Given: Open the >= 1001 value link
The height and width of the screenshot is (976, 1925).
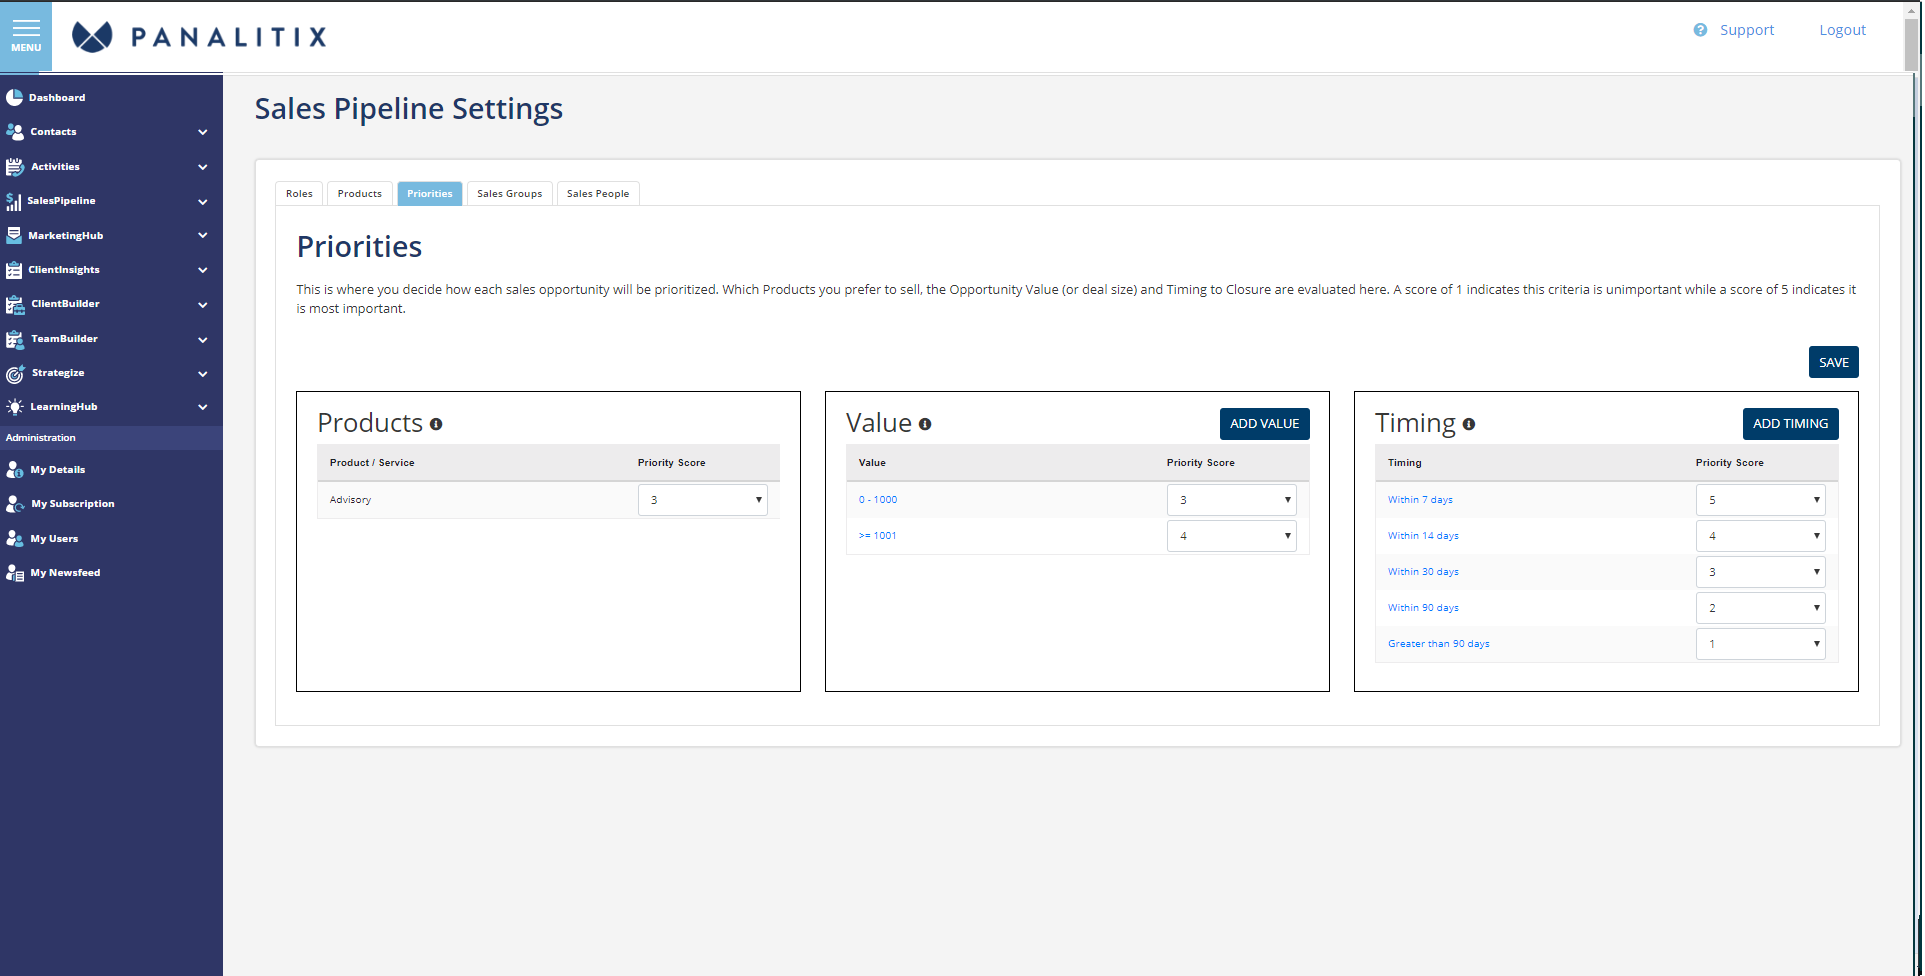Looking at the screenshot, I should (x=878, y=536).
